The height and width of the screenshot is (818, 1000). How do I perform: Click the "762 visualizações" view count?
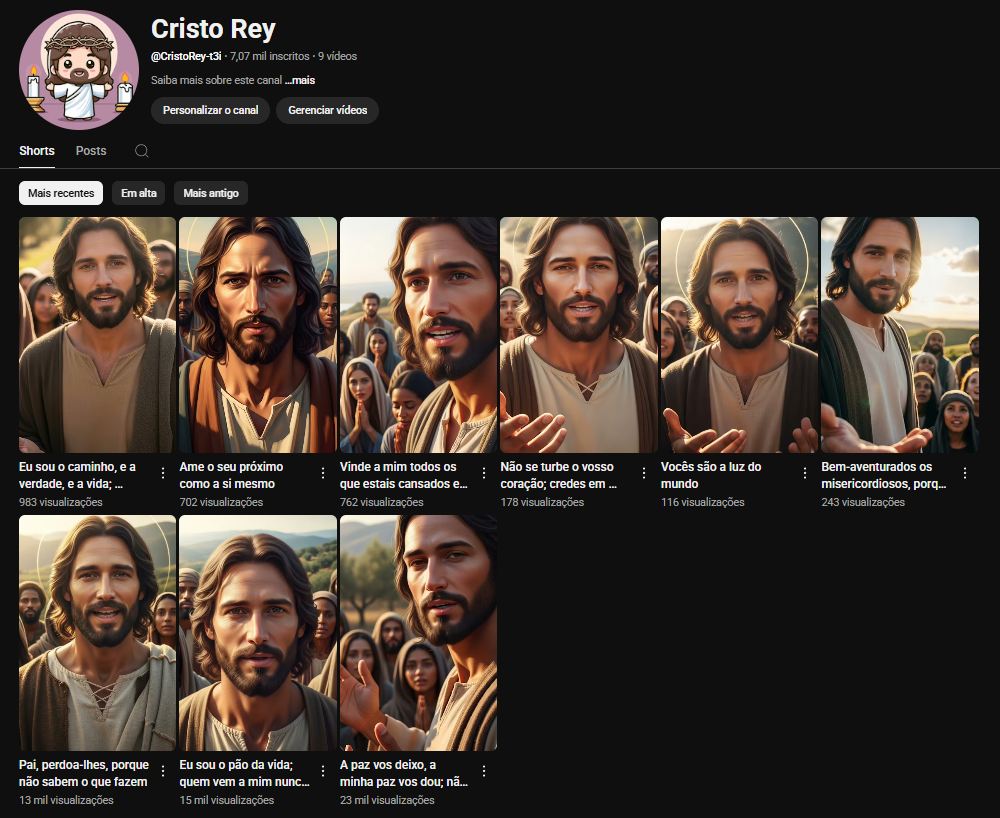coord(381,502)
